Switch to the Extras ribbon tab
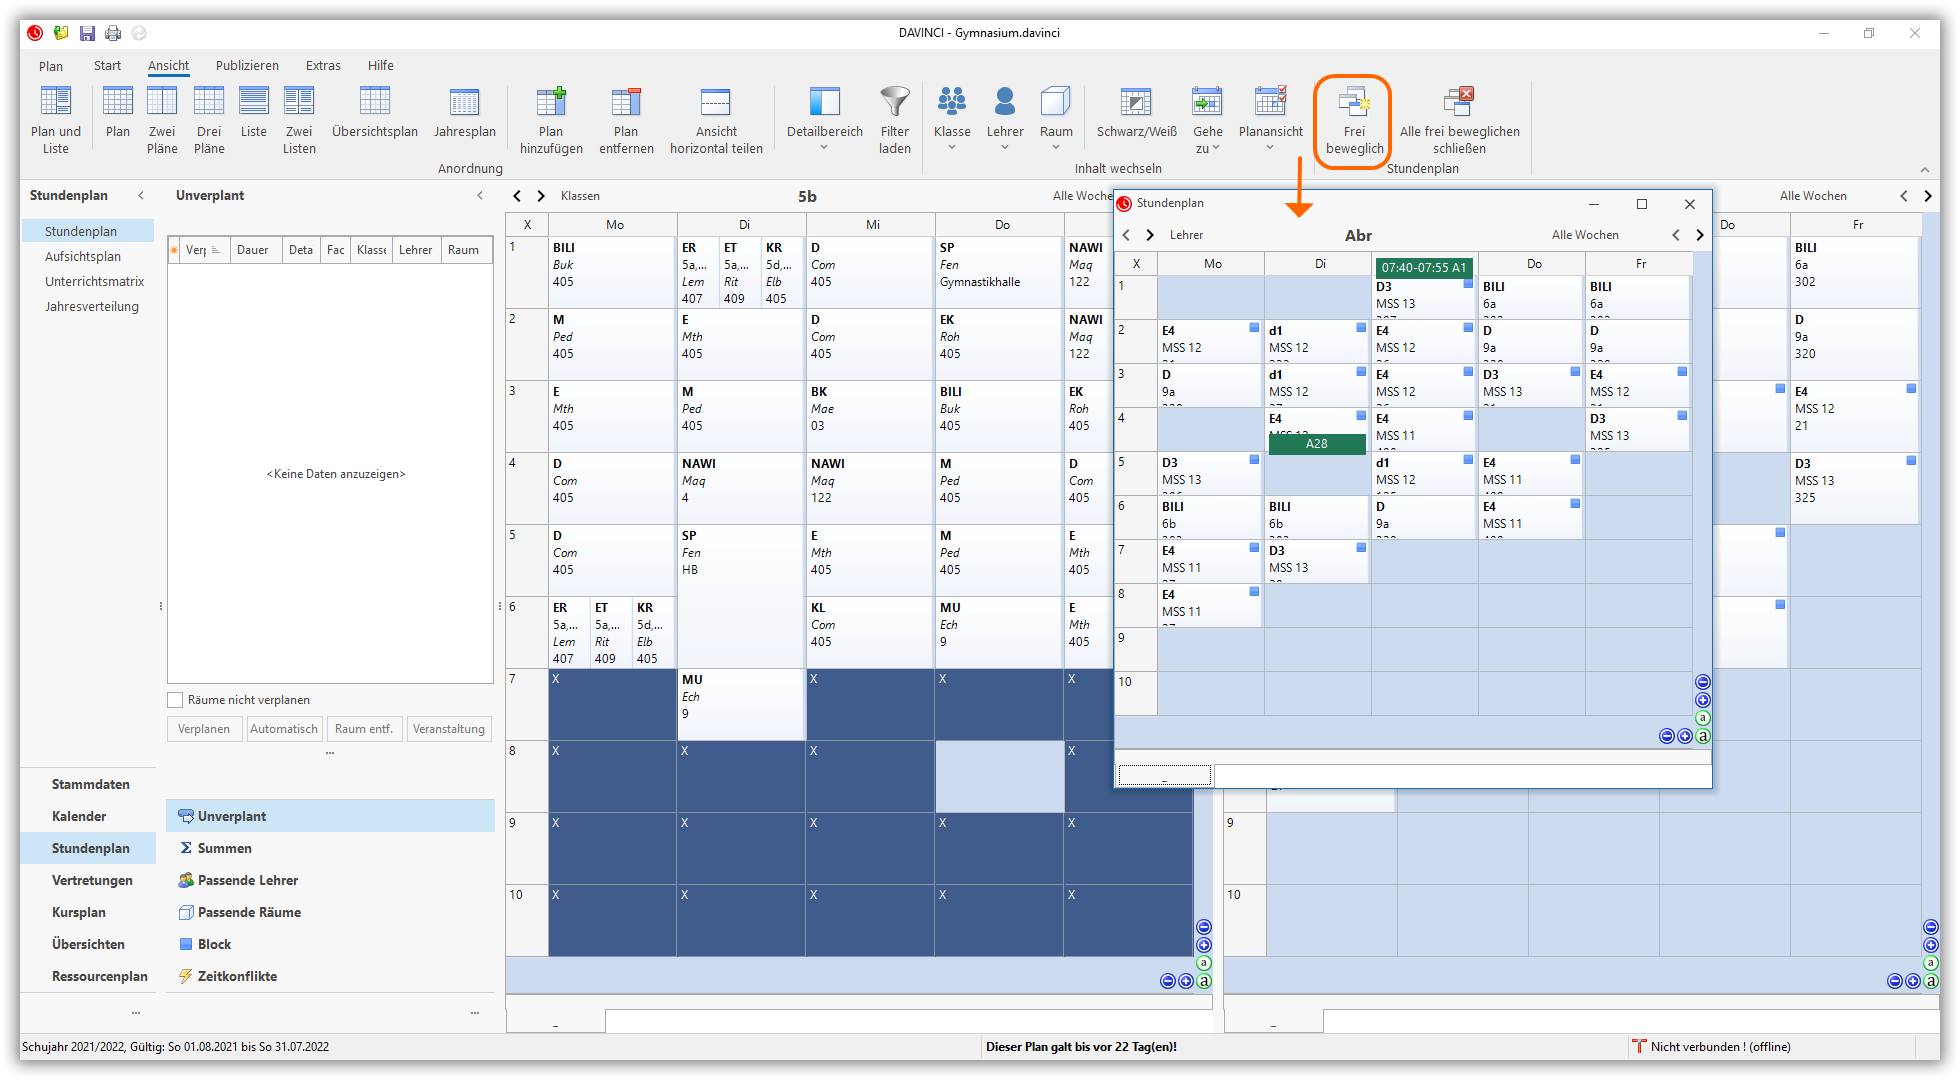This screenshot has width=1960, height=1080. point(323,66)
